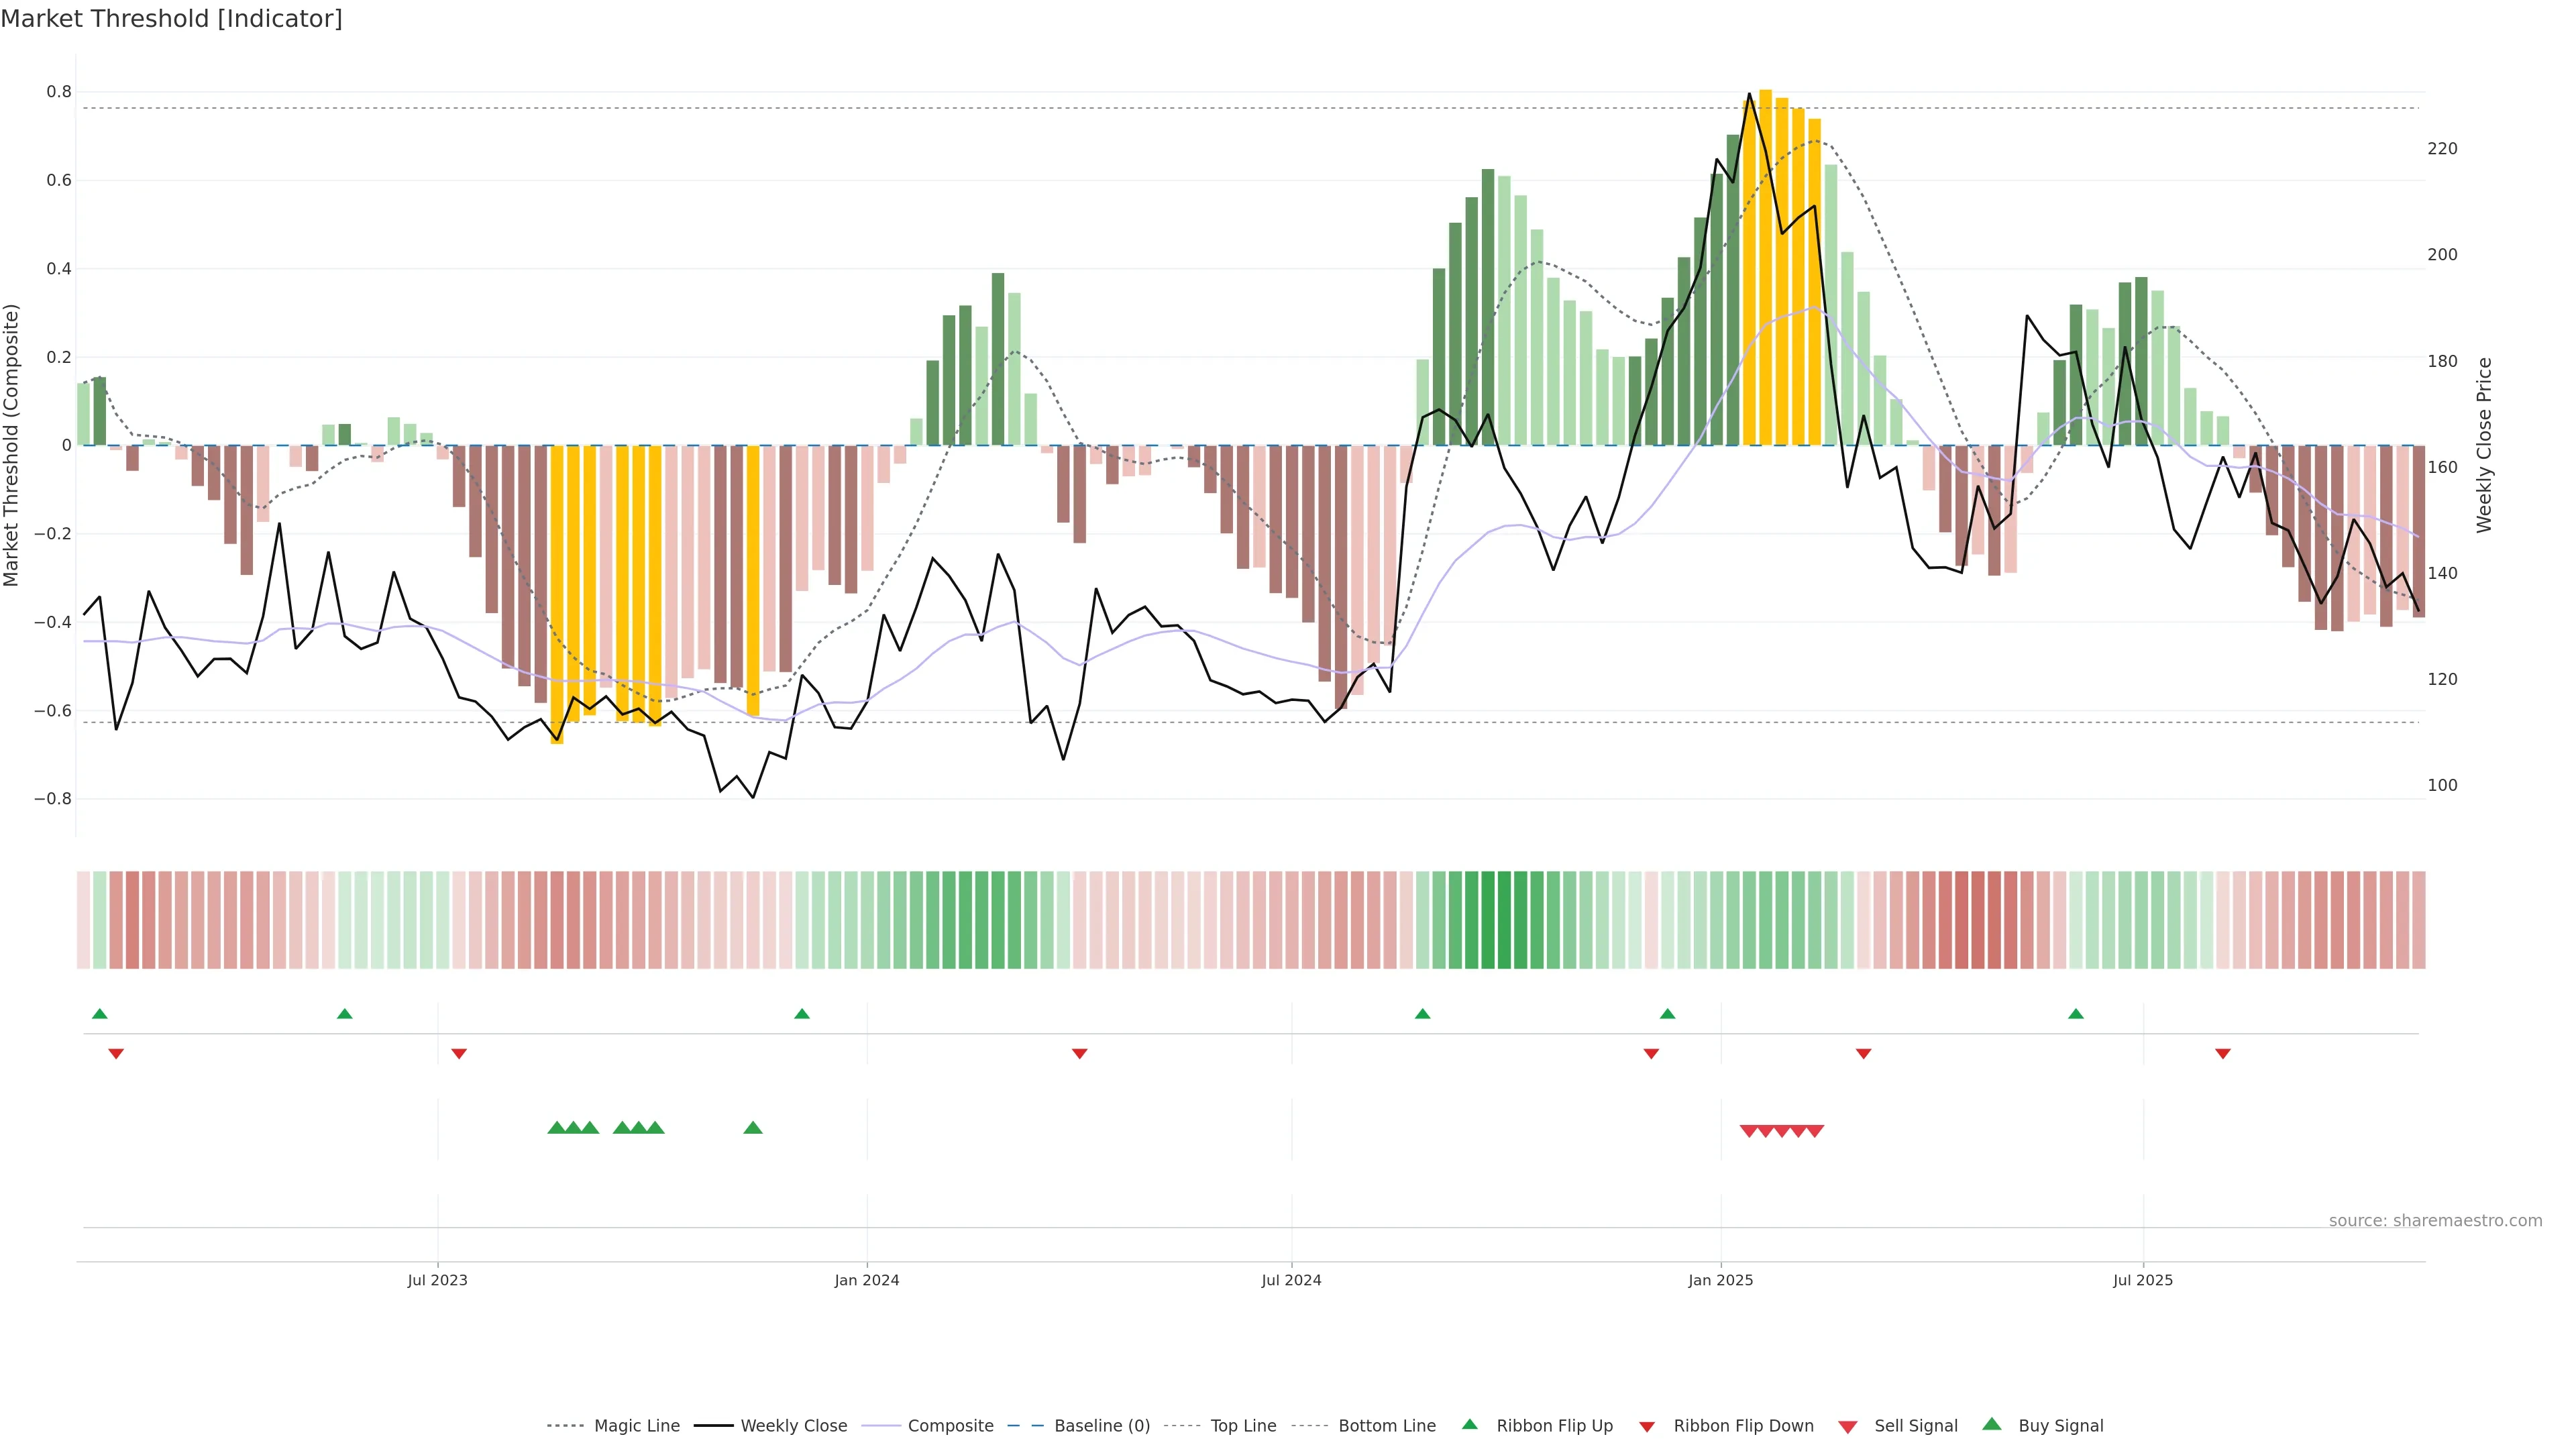
Task: Toggle the Top Line legend entry
Action: pos(1243,1426)
